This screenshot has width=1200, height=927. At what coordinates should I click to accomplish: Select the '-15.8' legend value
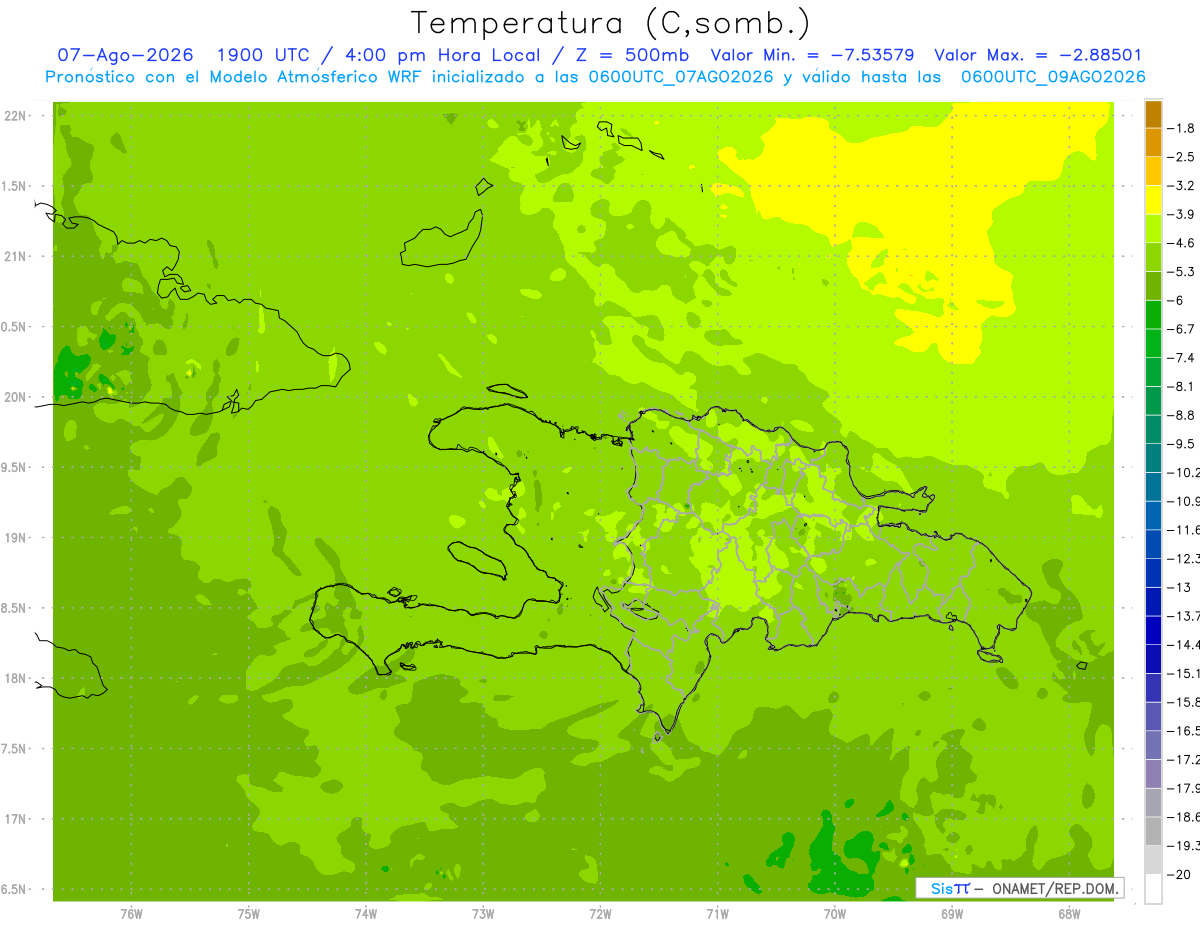point(1183,702)
